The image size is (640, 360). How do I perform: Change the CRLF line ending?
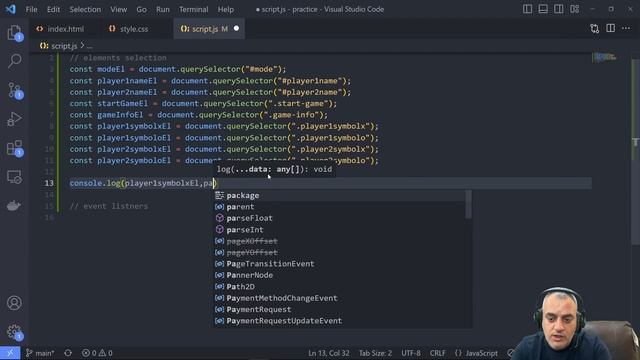click(x=438, y=353)
